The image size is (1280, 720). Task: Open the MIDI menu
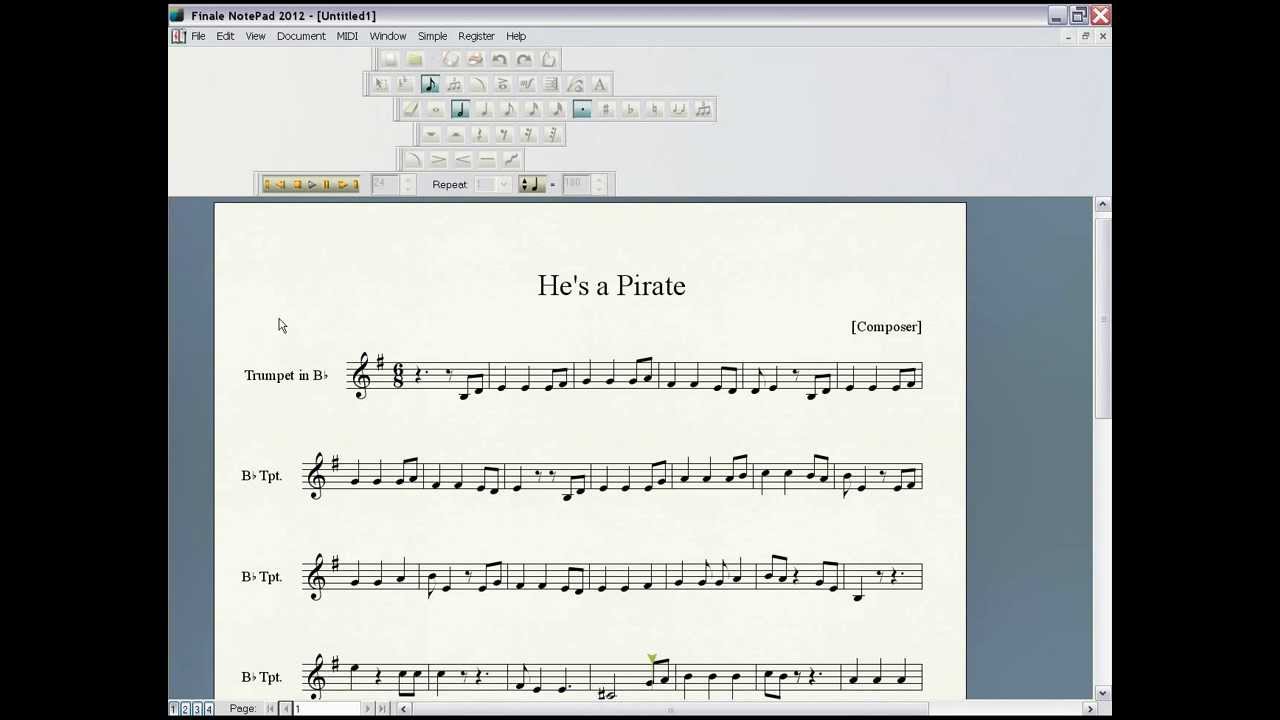pos(347,36)
